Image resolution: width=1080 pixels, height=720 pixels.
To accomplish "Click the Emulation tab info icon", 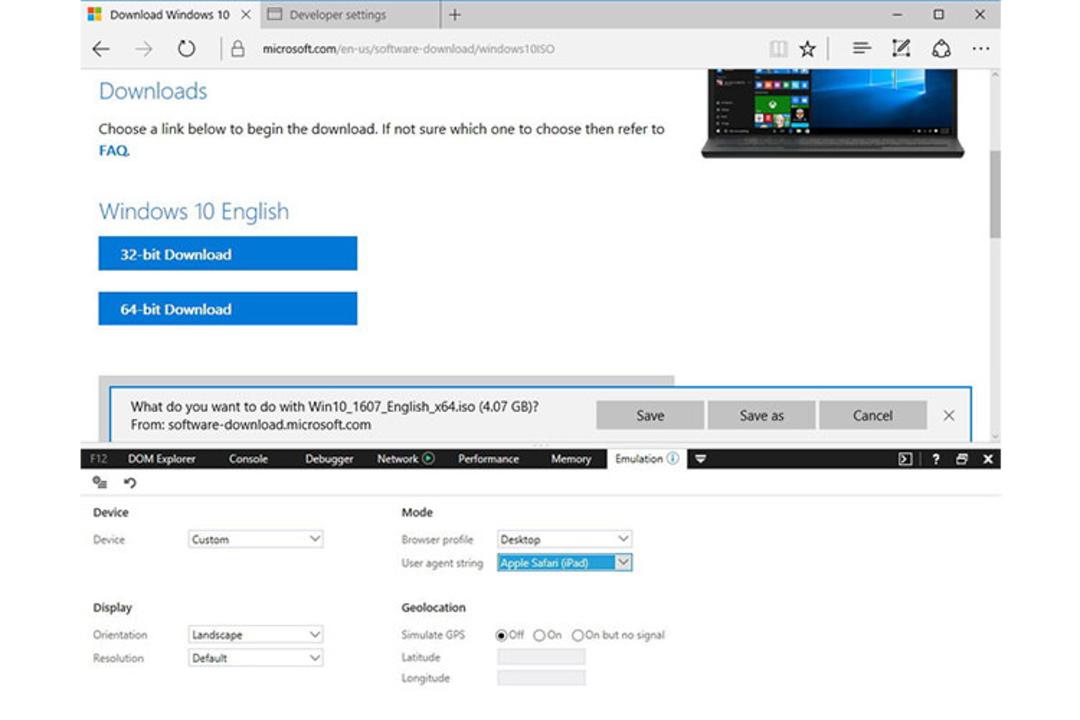I will 672,458.
